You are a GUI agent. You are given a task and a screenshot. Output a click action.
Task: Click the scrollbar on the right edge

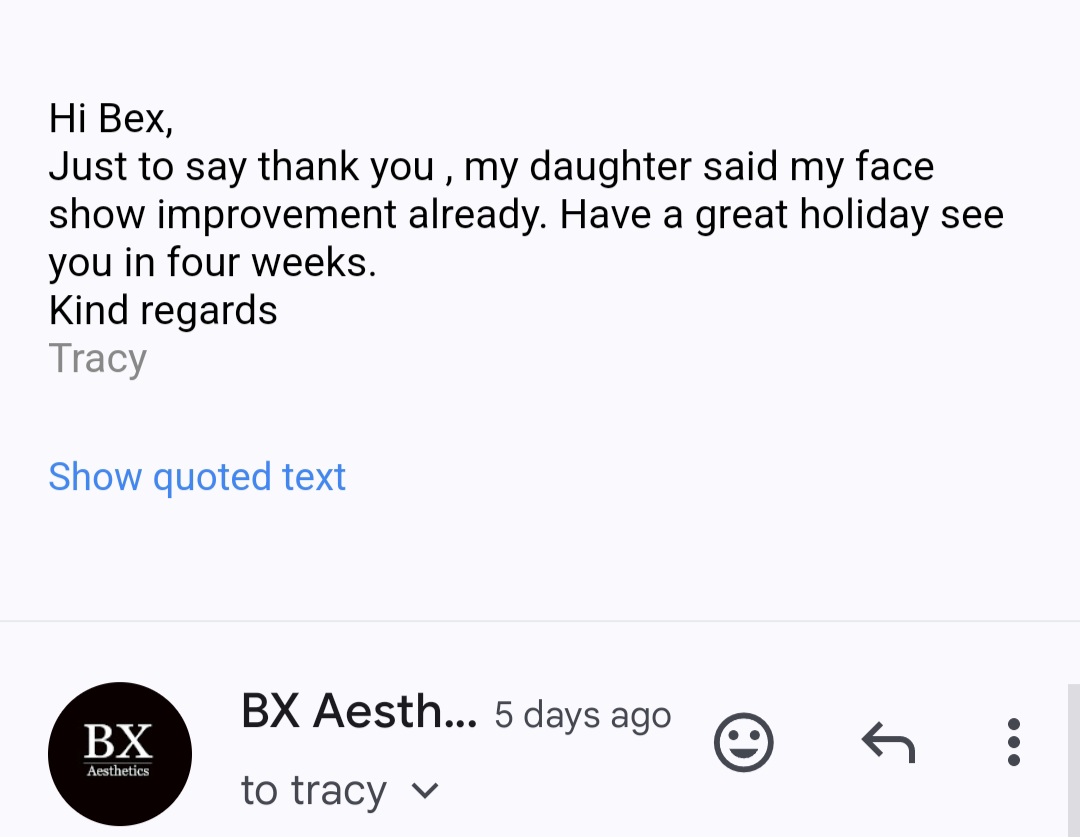[x=1074, y=761]
